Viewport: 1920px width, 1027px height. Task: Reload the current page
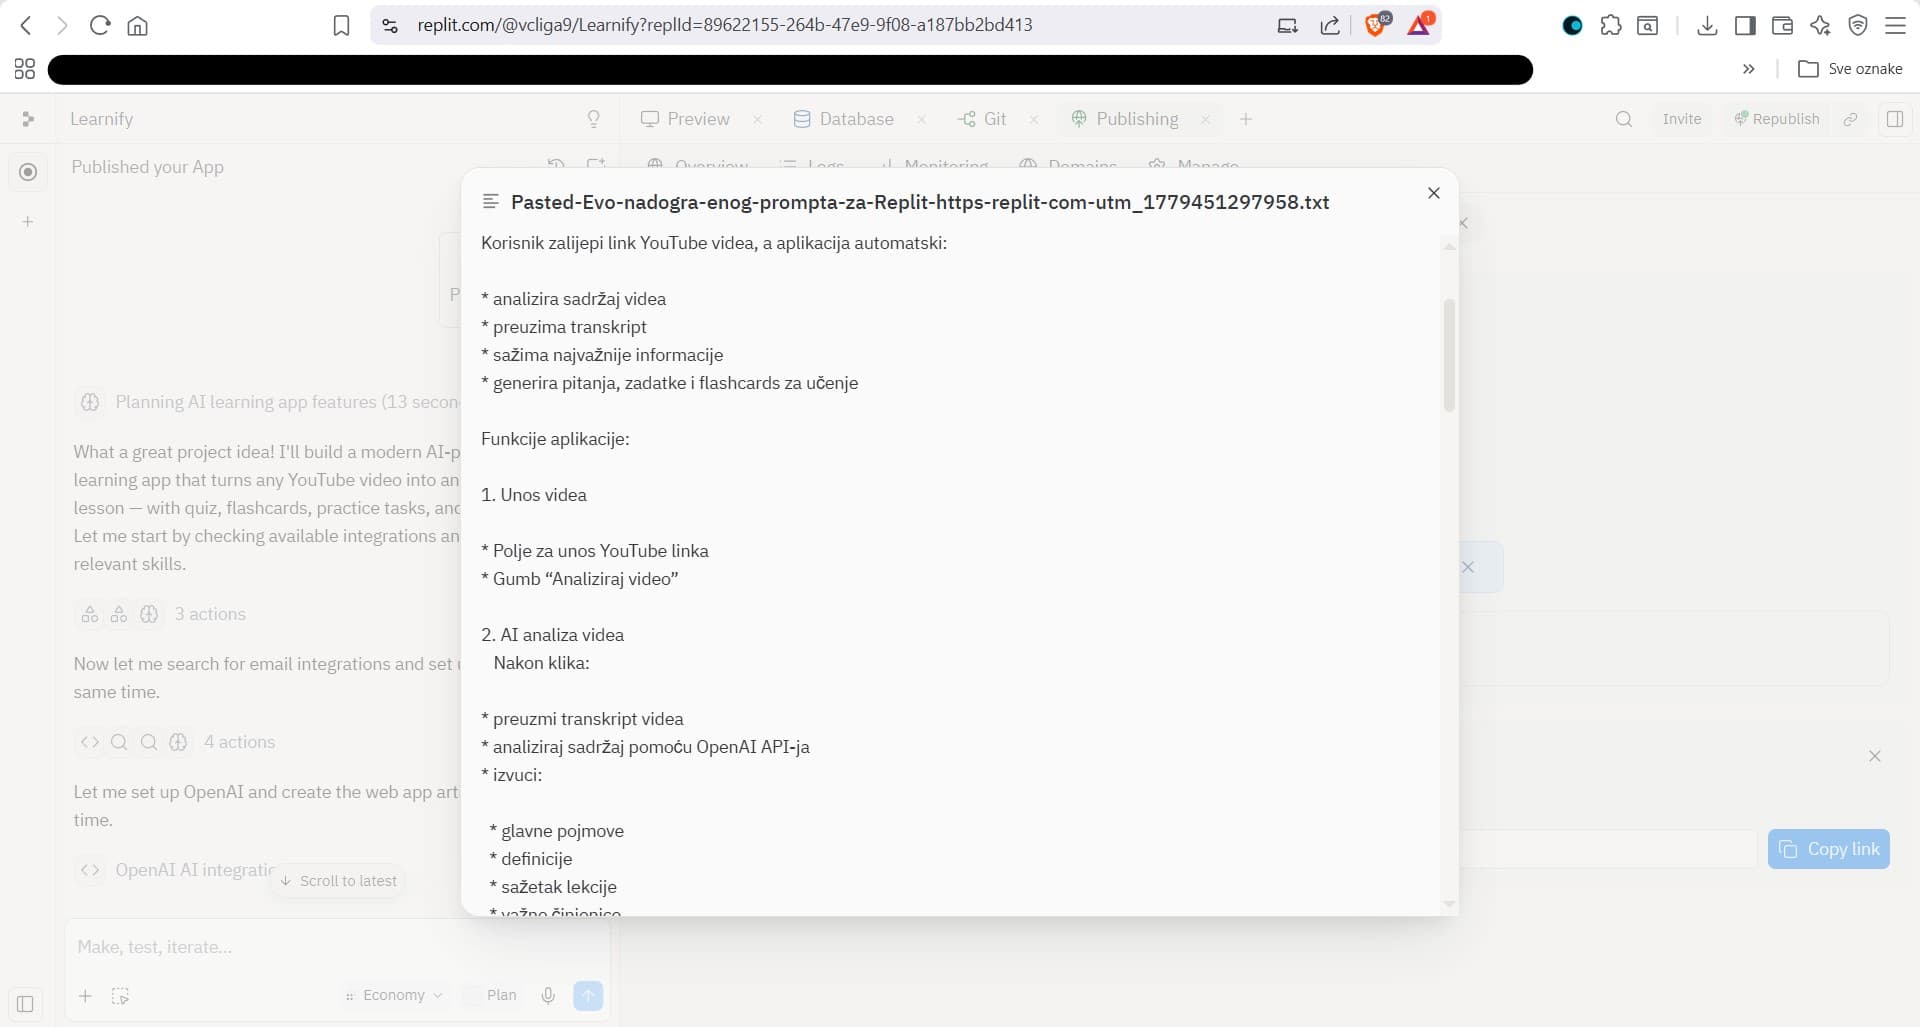point(99,25)
